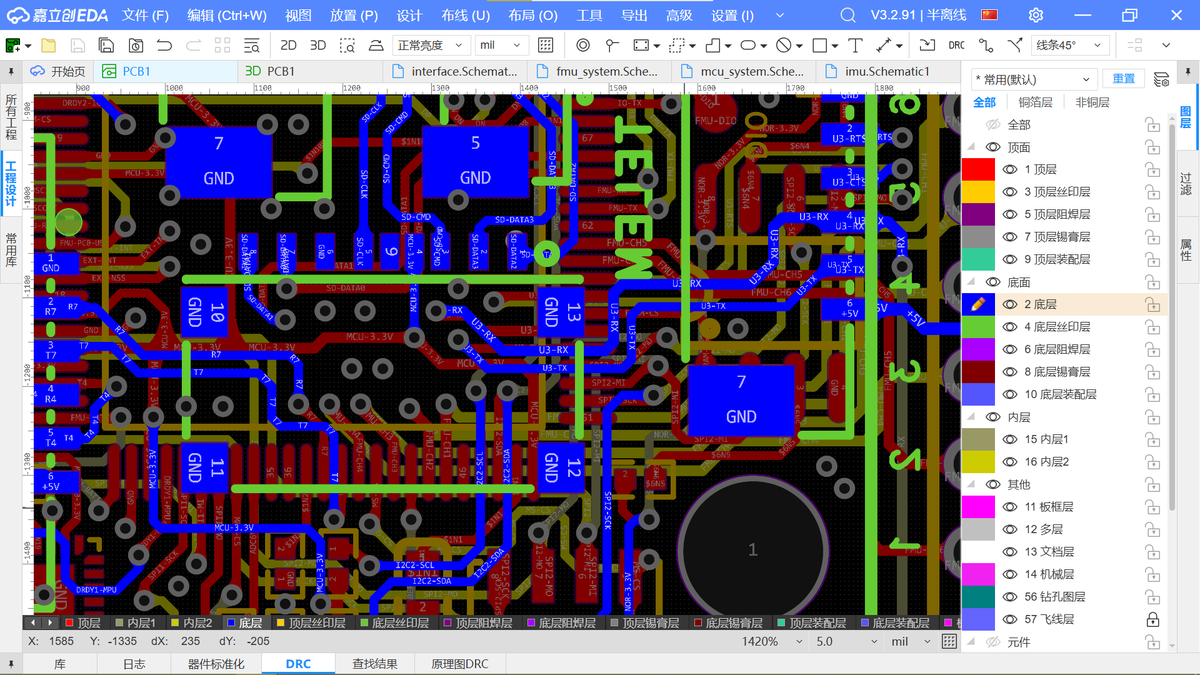Open the 布线 (U) menu

465,15
